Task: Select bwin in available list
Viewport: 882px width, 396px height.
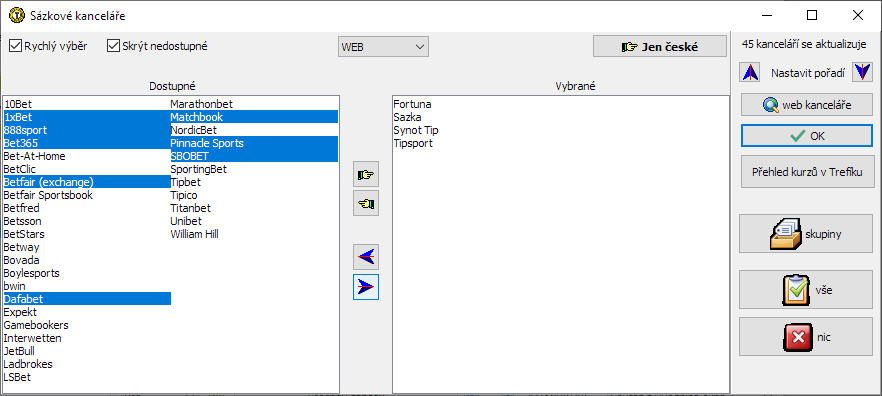Action: 87,286
